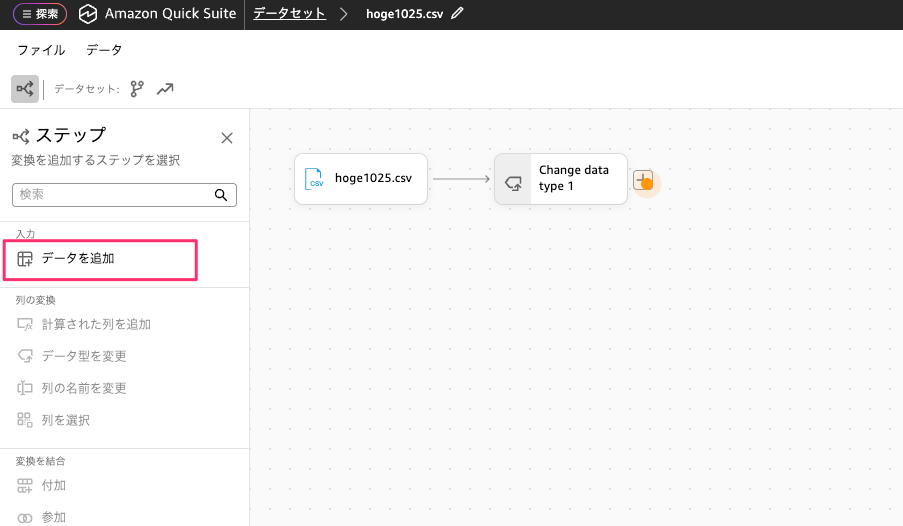Select データ型を変更 step

[x=84, y=356]
